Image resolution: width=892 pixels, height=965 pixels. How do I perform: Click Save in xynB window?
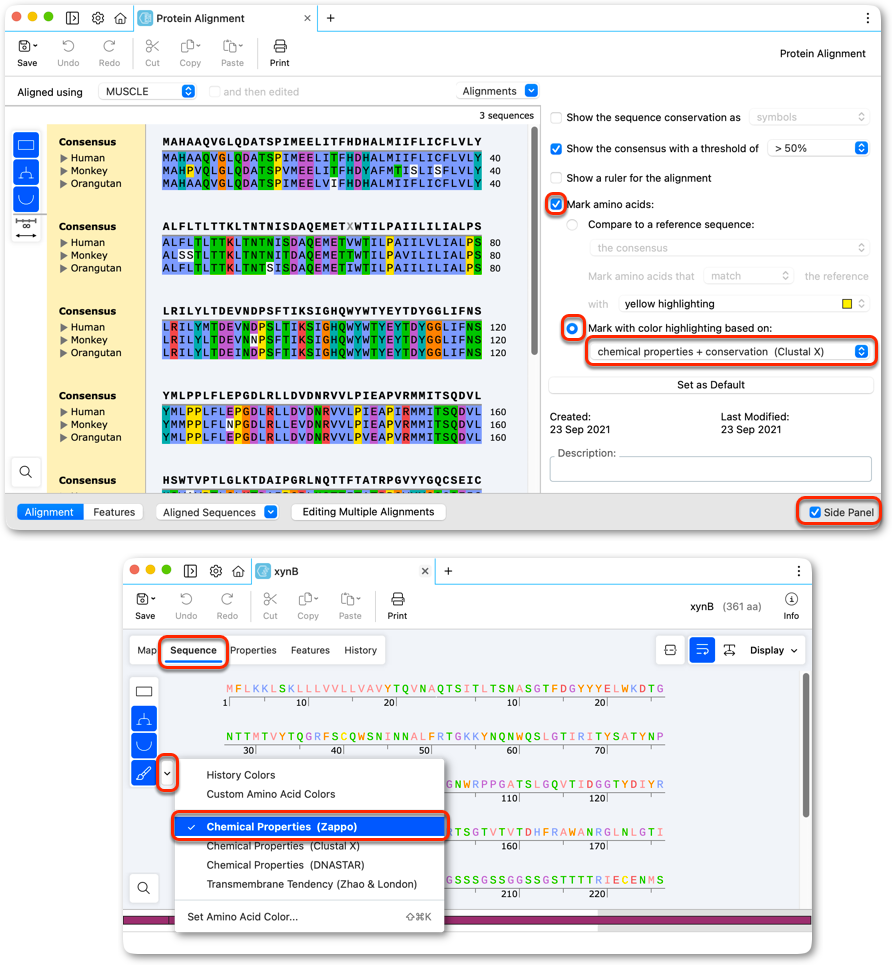[145, 606]
